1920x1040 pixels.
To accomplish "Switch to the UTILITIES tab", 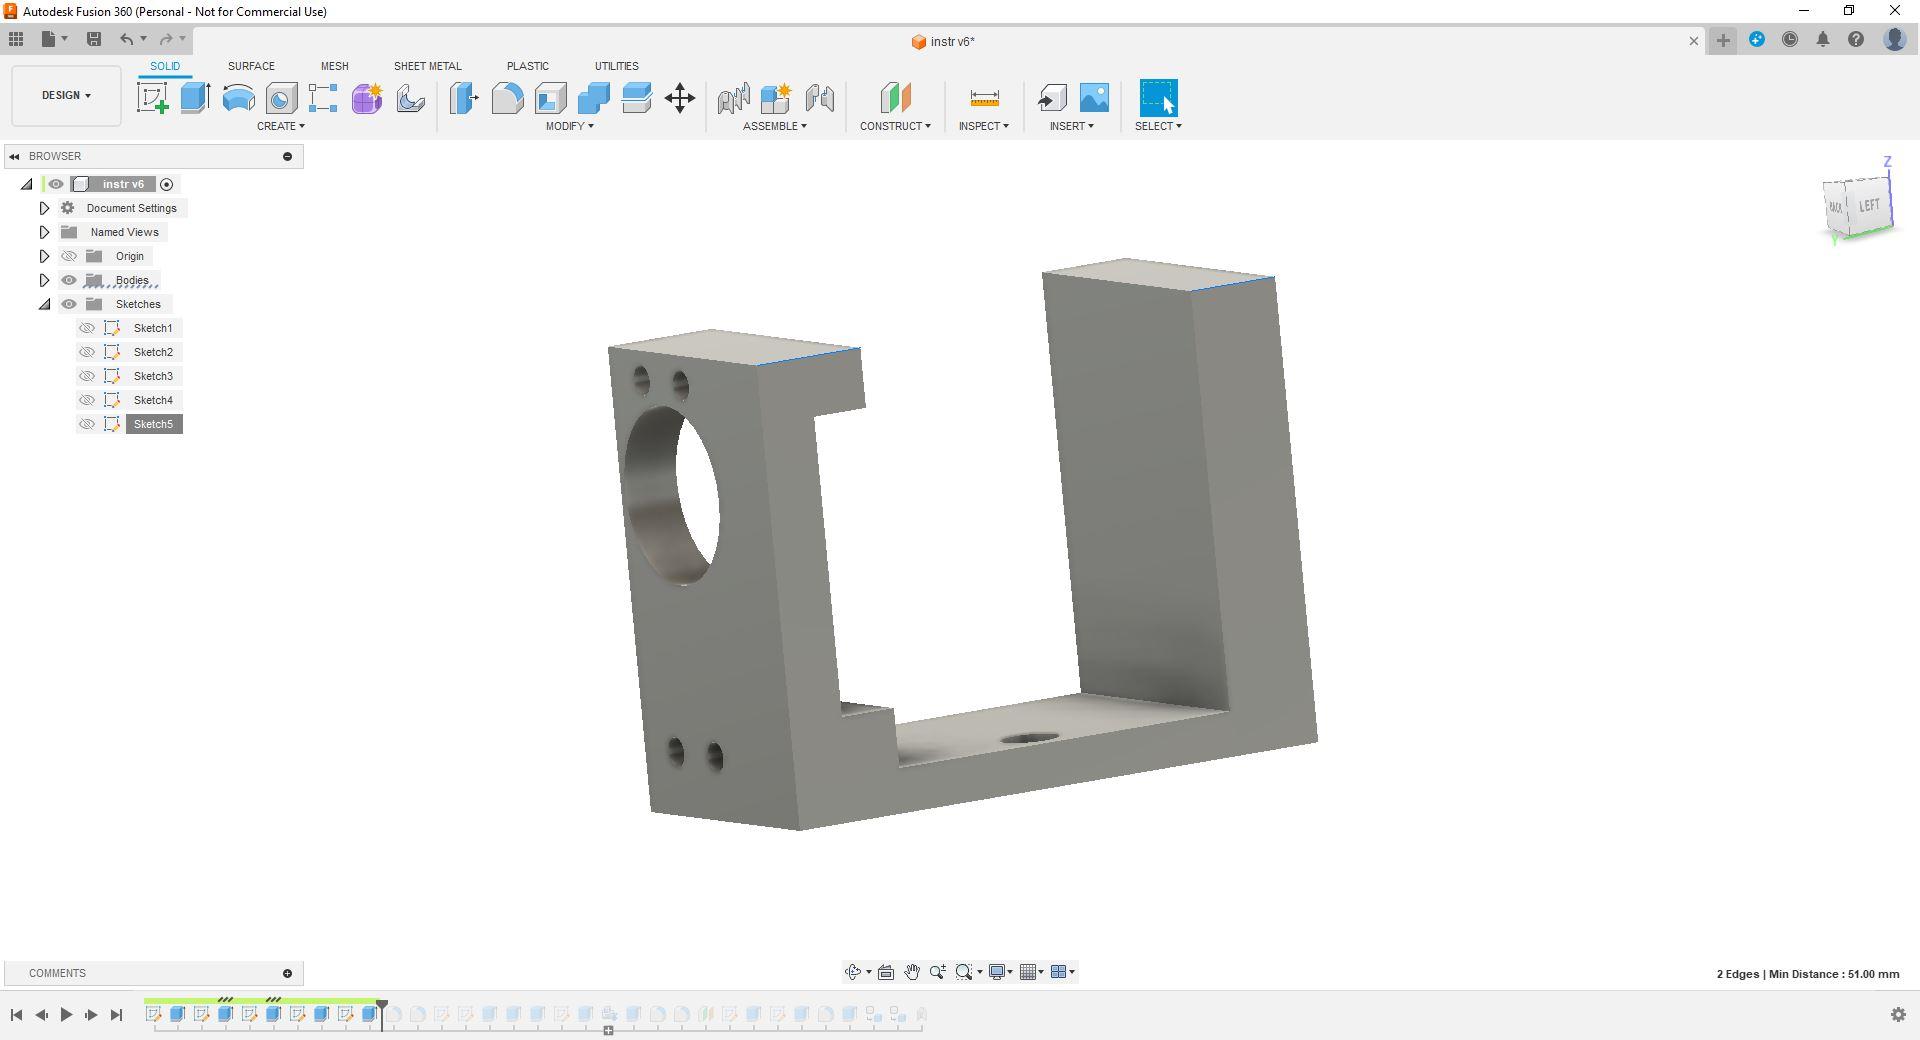I will click(x=617, y=66).
